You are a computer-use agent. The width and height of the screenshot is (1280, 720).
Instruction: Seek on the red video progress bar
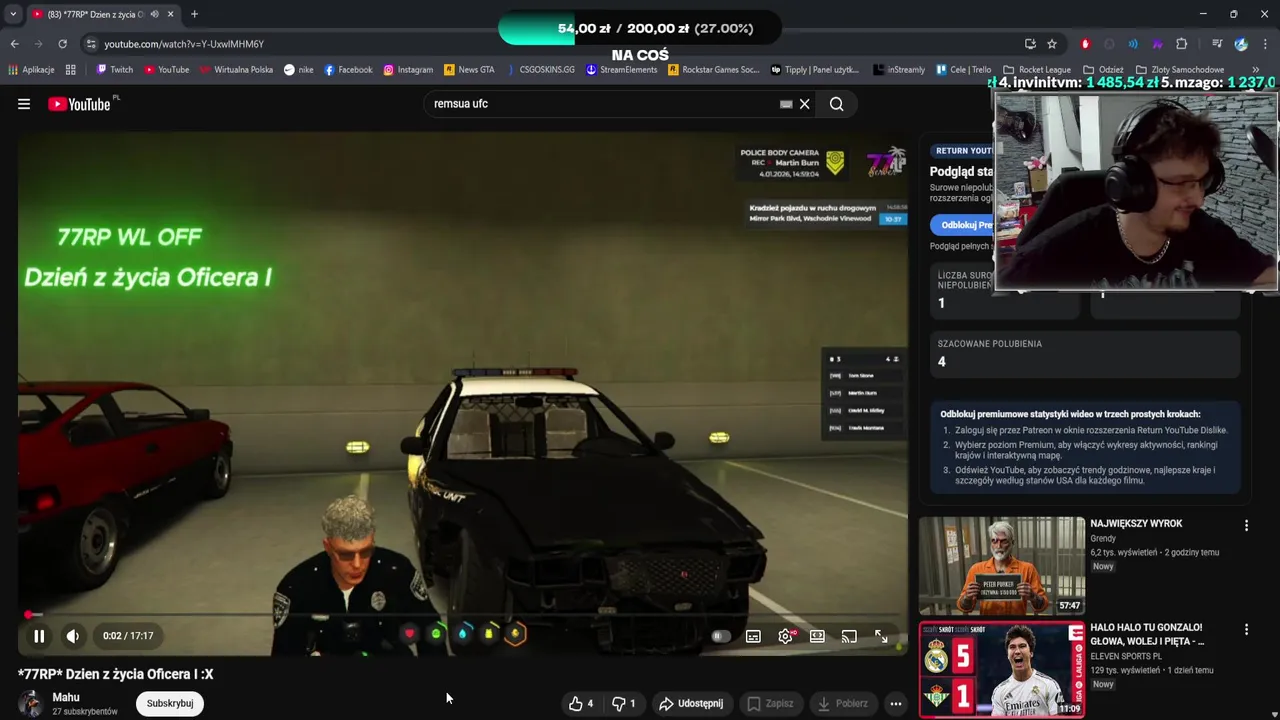point(463,615)
